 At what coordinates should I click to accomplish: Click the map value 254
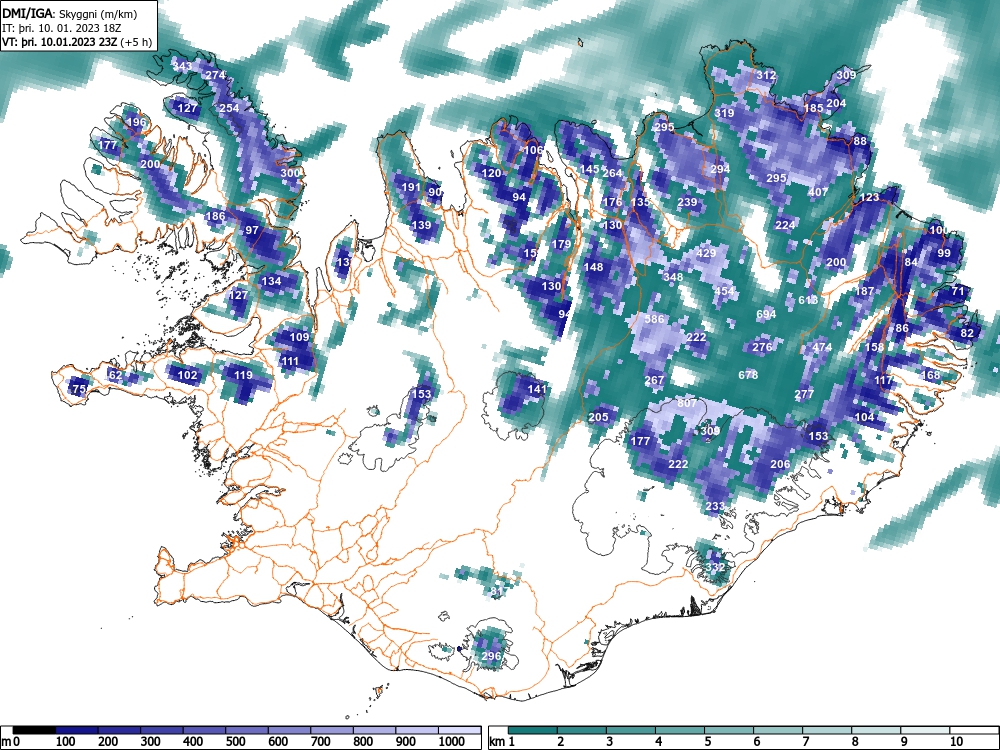tap(229, 108)
